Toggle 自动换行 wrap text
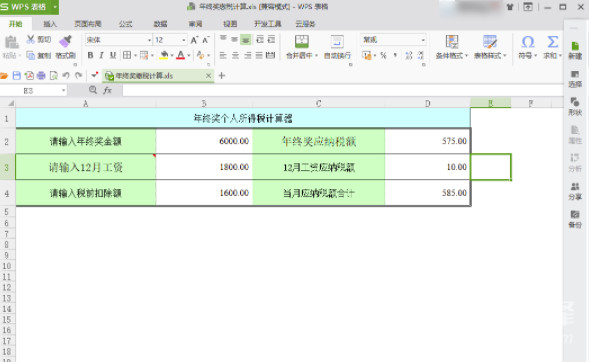Screen dimensions: 589x362 click(x=337, y=47)
